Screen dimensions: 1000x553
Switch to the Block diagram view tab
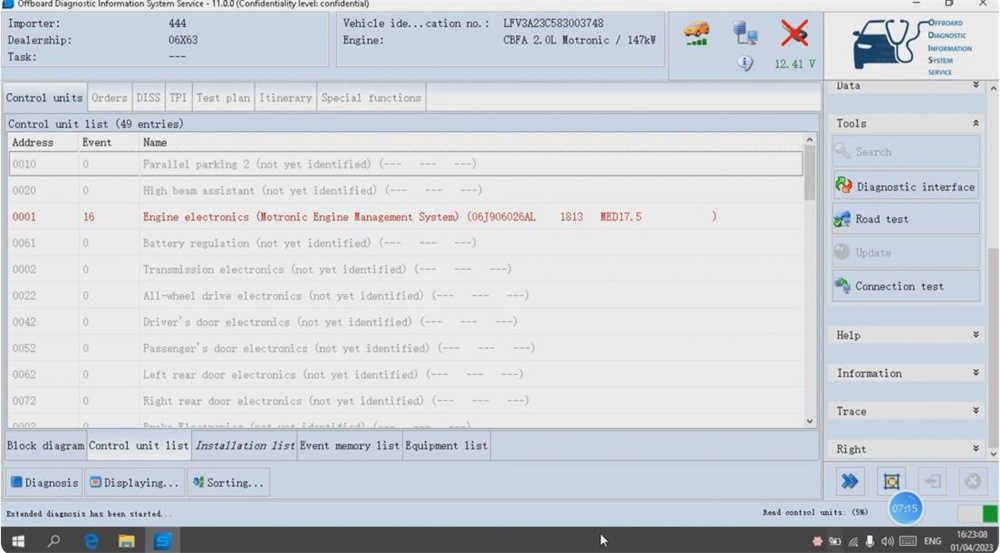tap(45, 445)
